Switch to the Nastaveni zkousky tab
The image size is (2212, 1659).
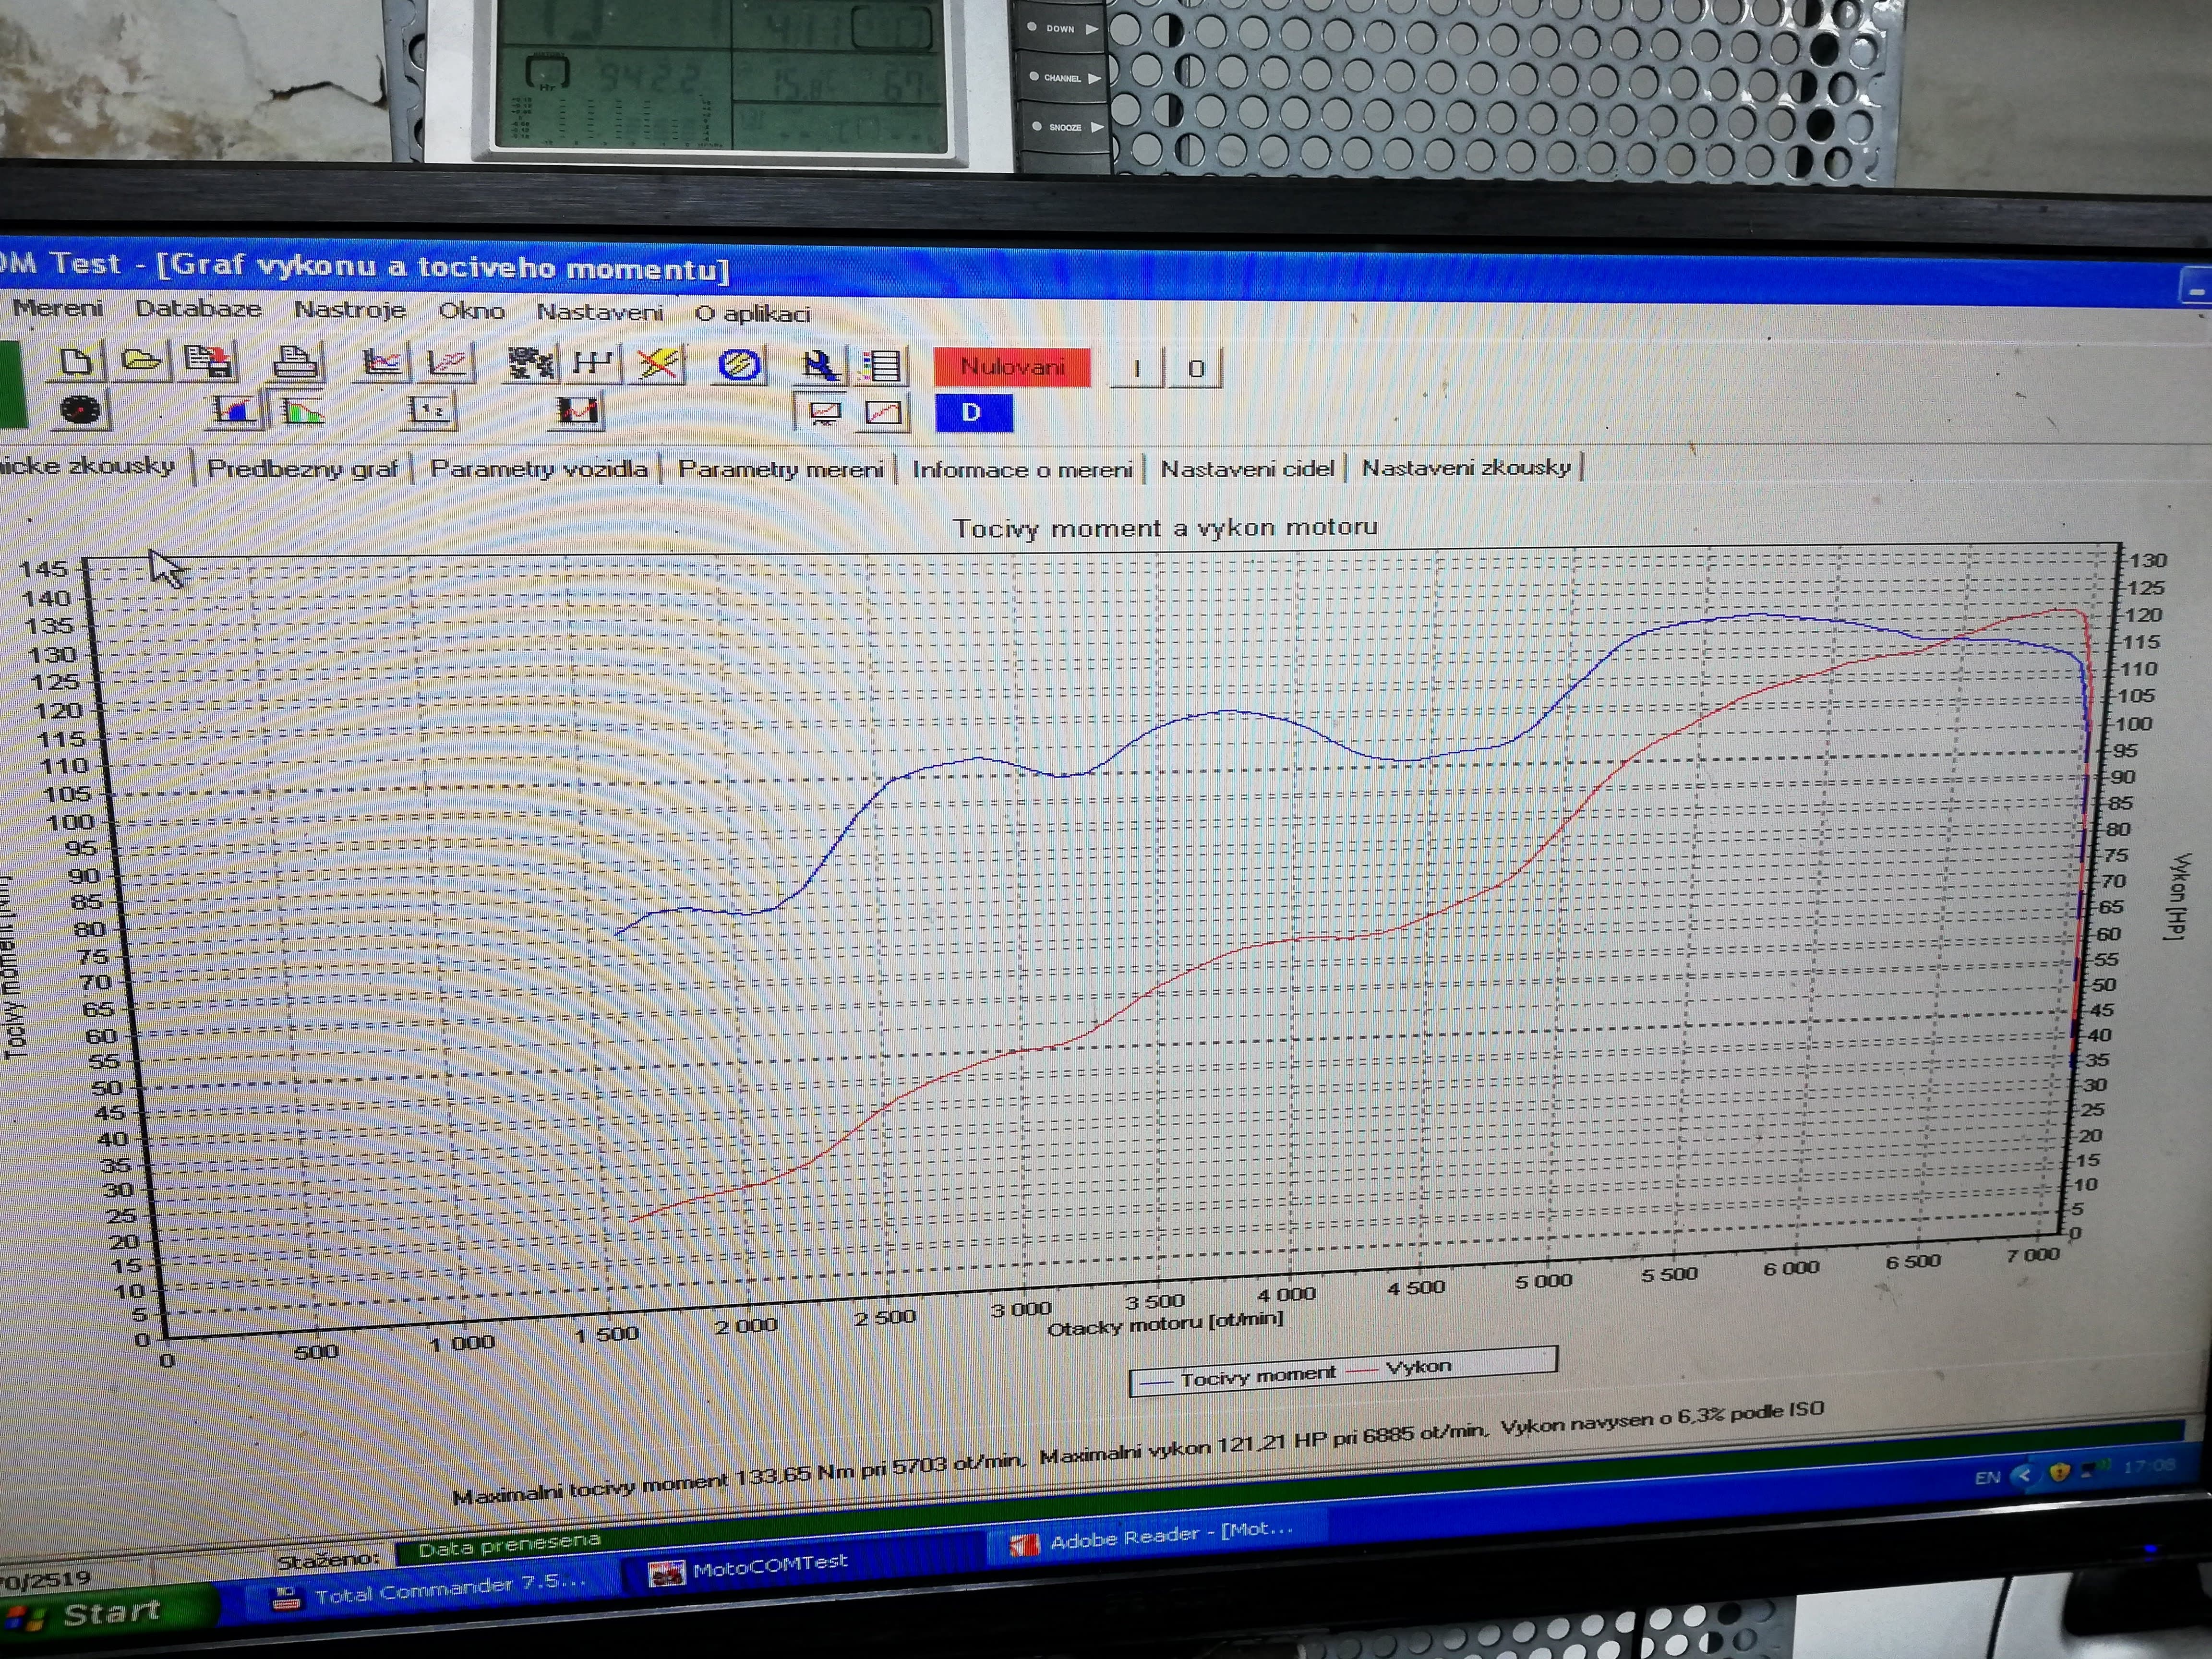click(x=1466, y=467)
